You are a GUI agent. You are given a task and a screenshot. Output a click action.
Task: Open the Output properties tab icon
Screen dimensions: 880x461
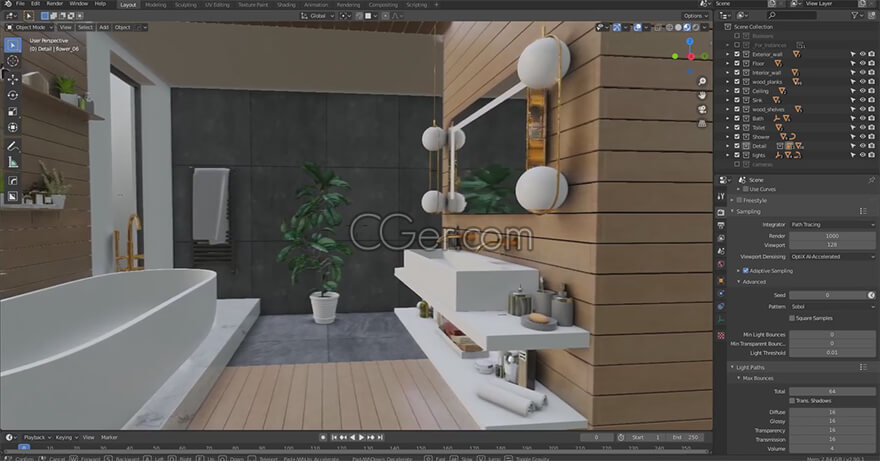[x=721, y=225]
